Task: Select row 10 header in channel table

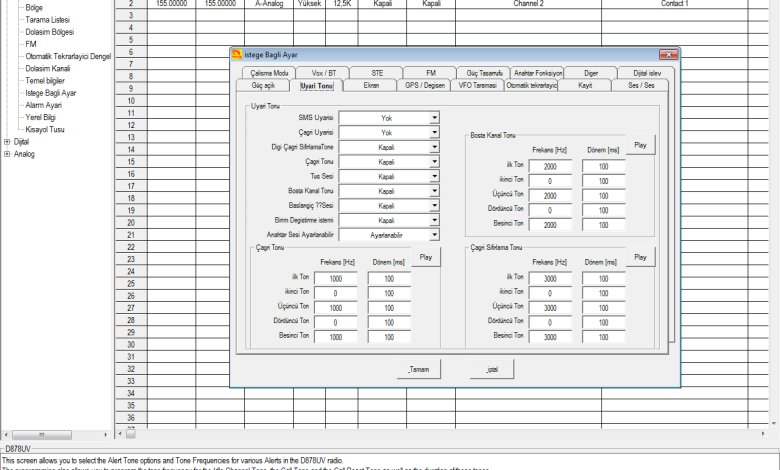Action: (131, 100)
